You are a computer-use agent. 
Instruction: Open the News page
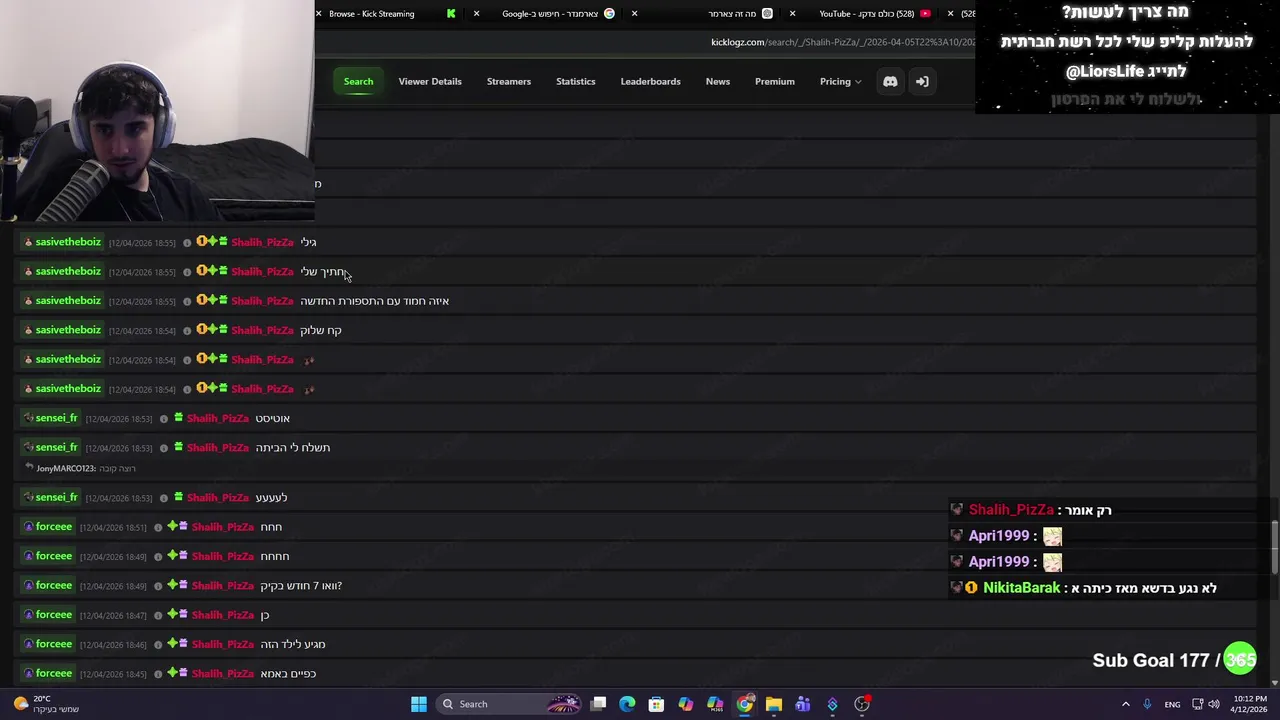point(718,81)
